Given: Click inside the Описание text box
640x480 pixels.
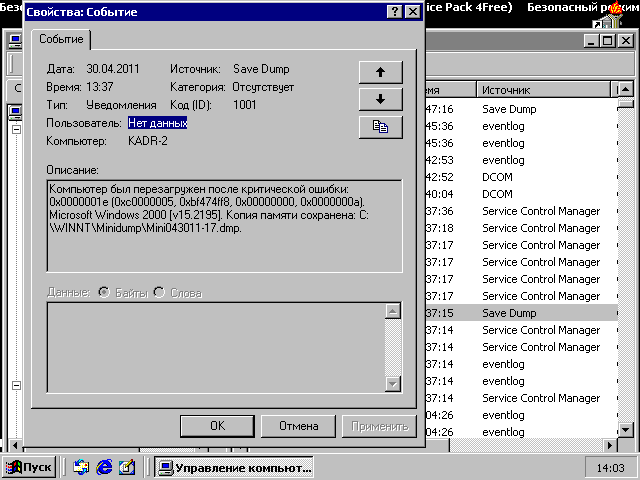Looking at the screenshot, I should [x=224, y=226].
